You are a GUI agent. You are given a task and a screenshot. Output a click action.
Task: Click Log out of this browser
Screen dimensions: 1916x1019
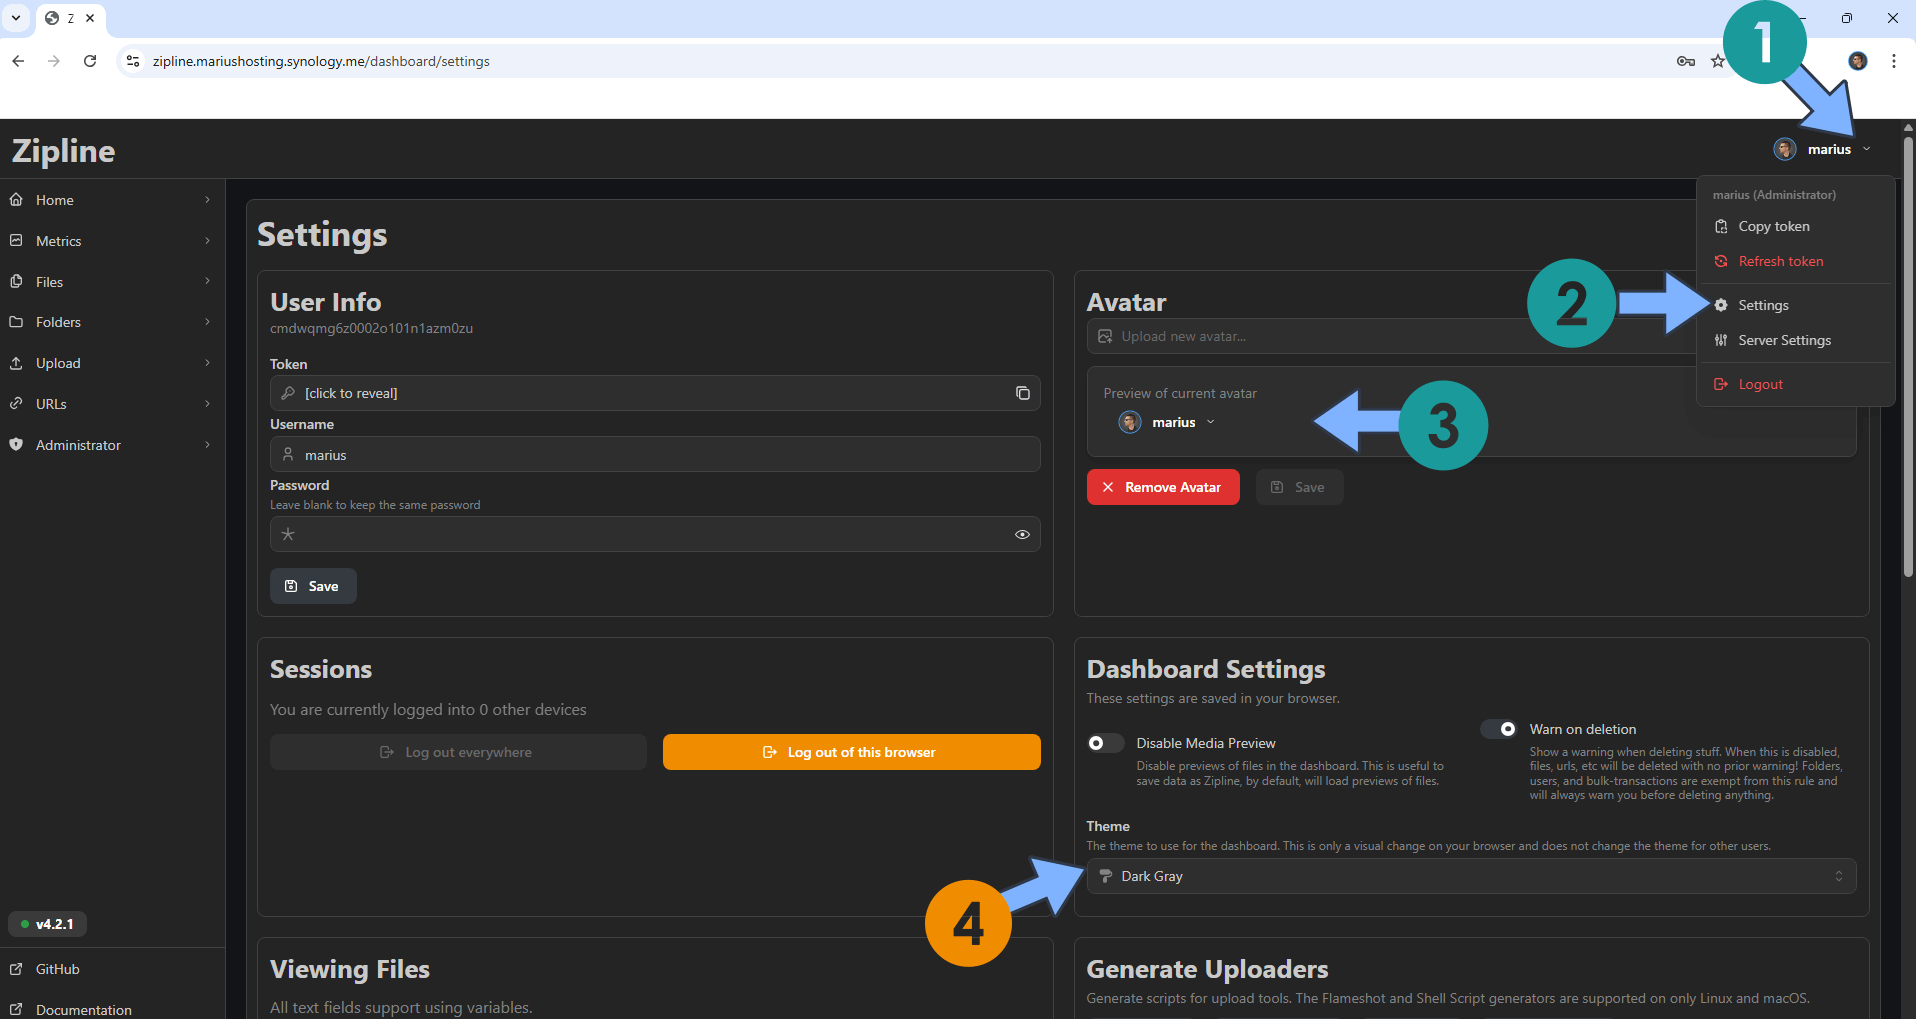click(851, 752)
